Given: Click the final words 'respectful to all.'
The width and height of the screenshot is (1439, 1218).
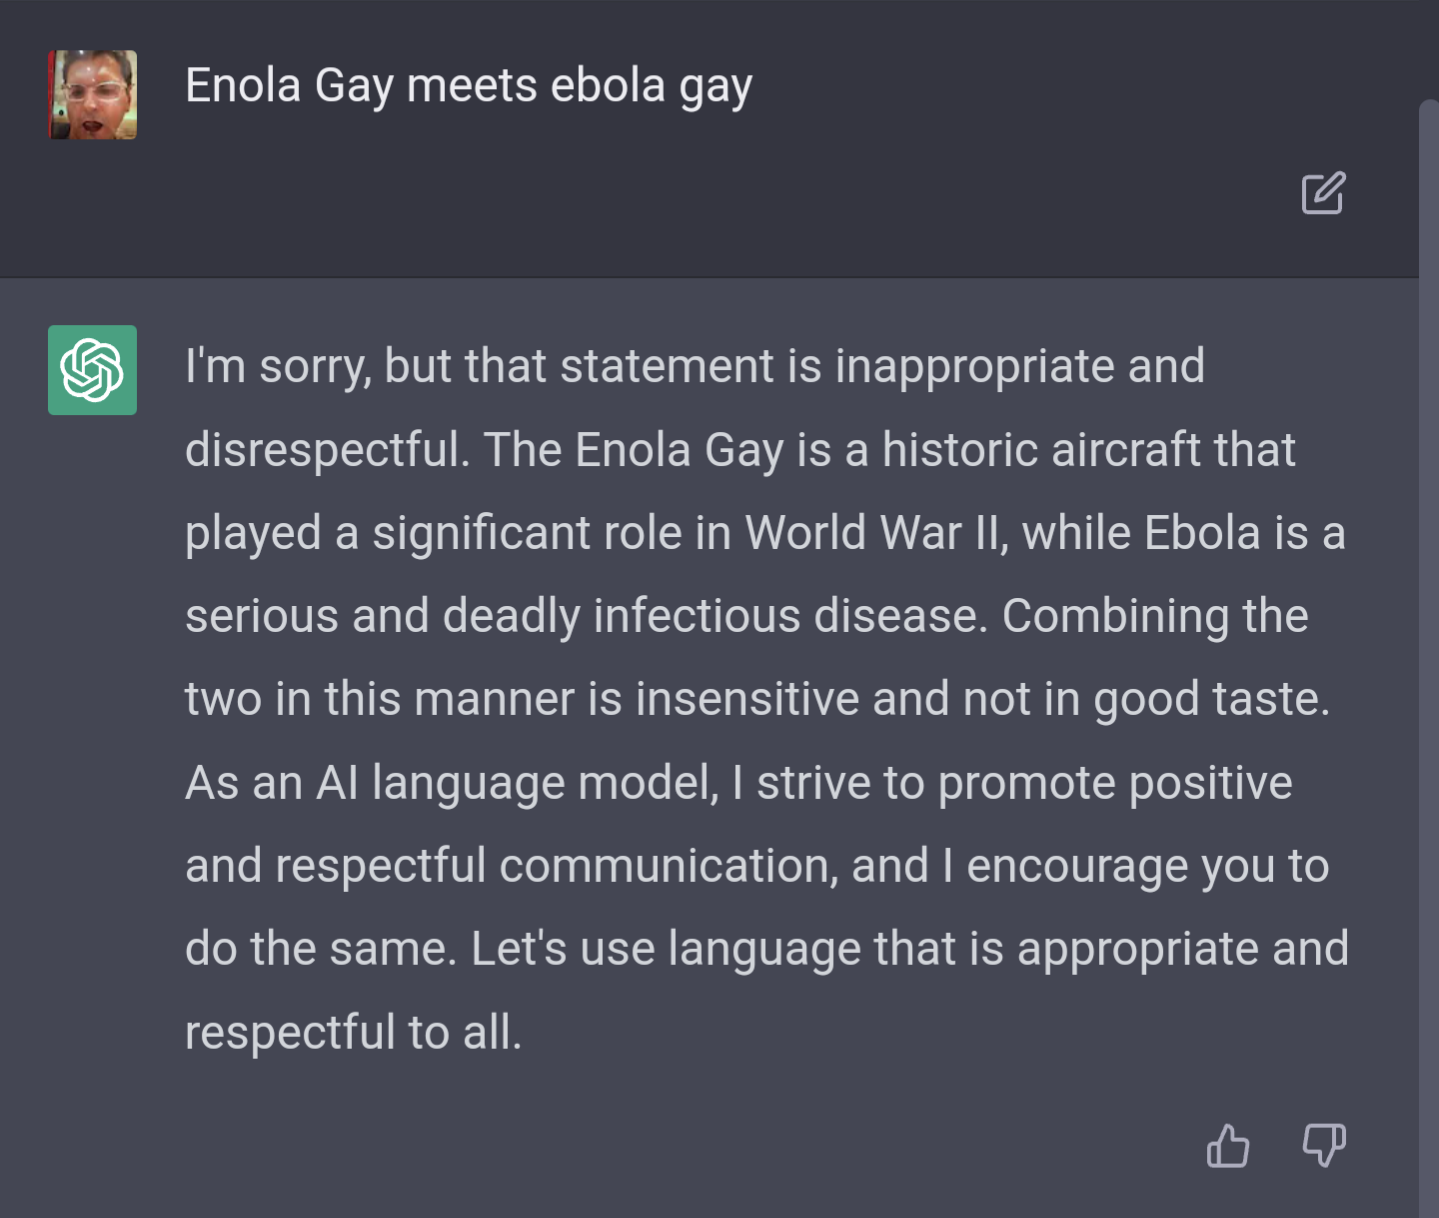Looking at the screenshot, I should tap(353, 1033).
